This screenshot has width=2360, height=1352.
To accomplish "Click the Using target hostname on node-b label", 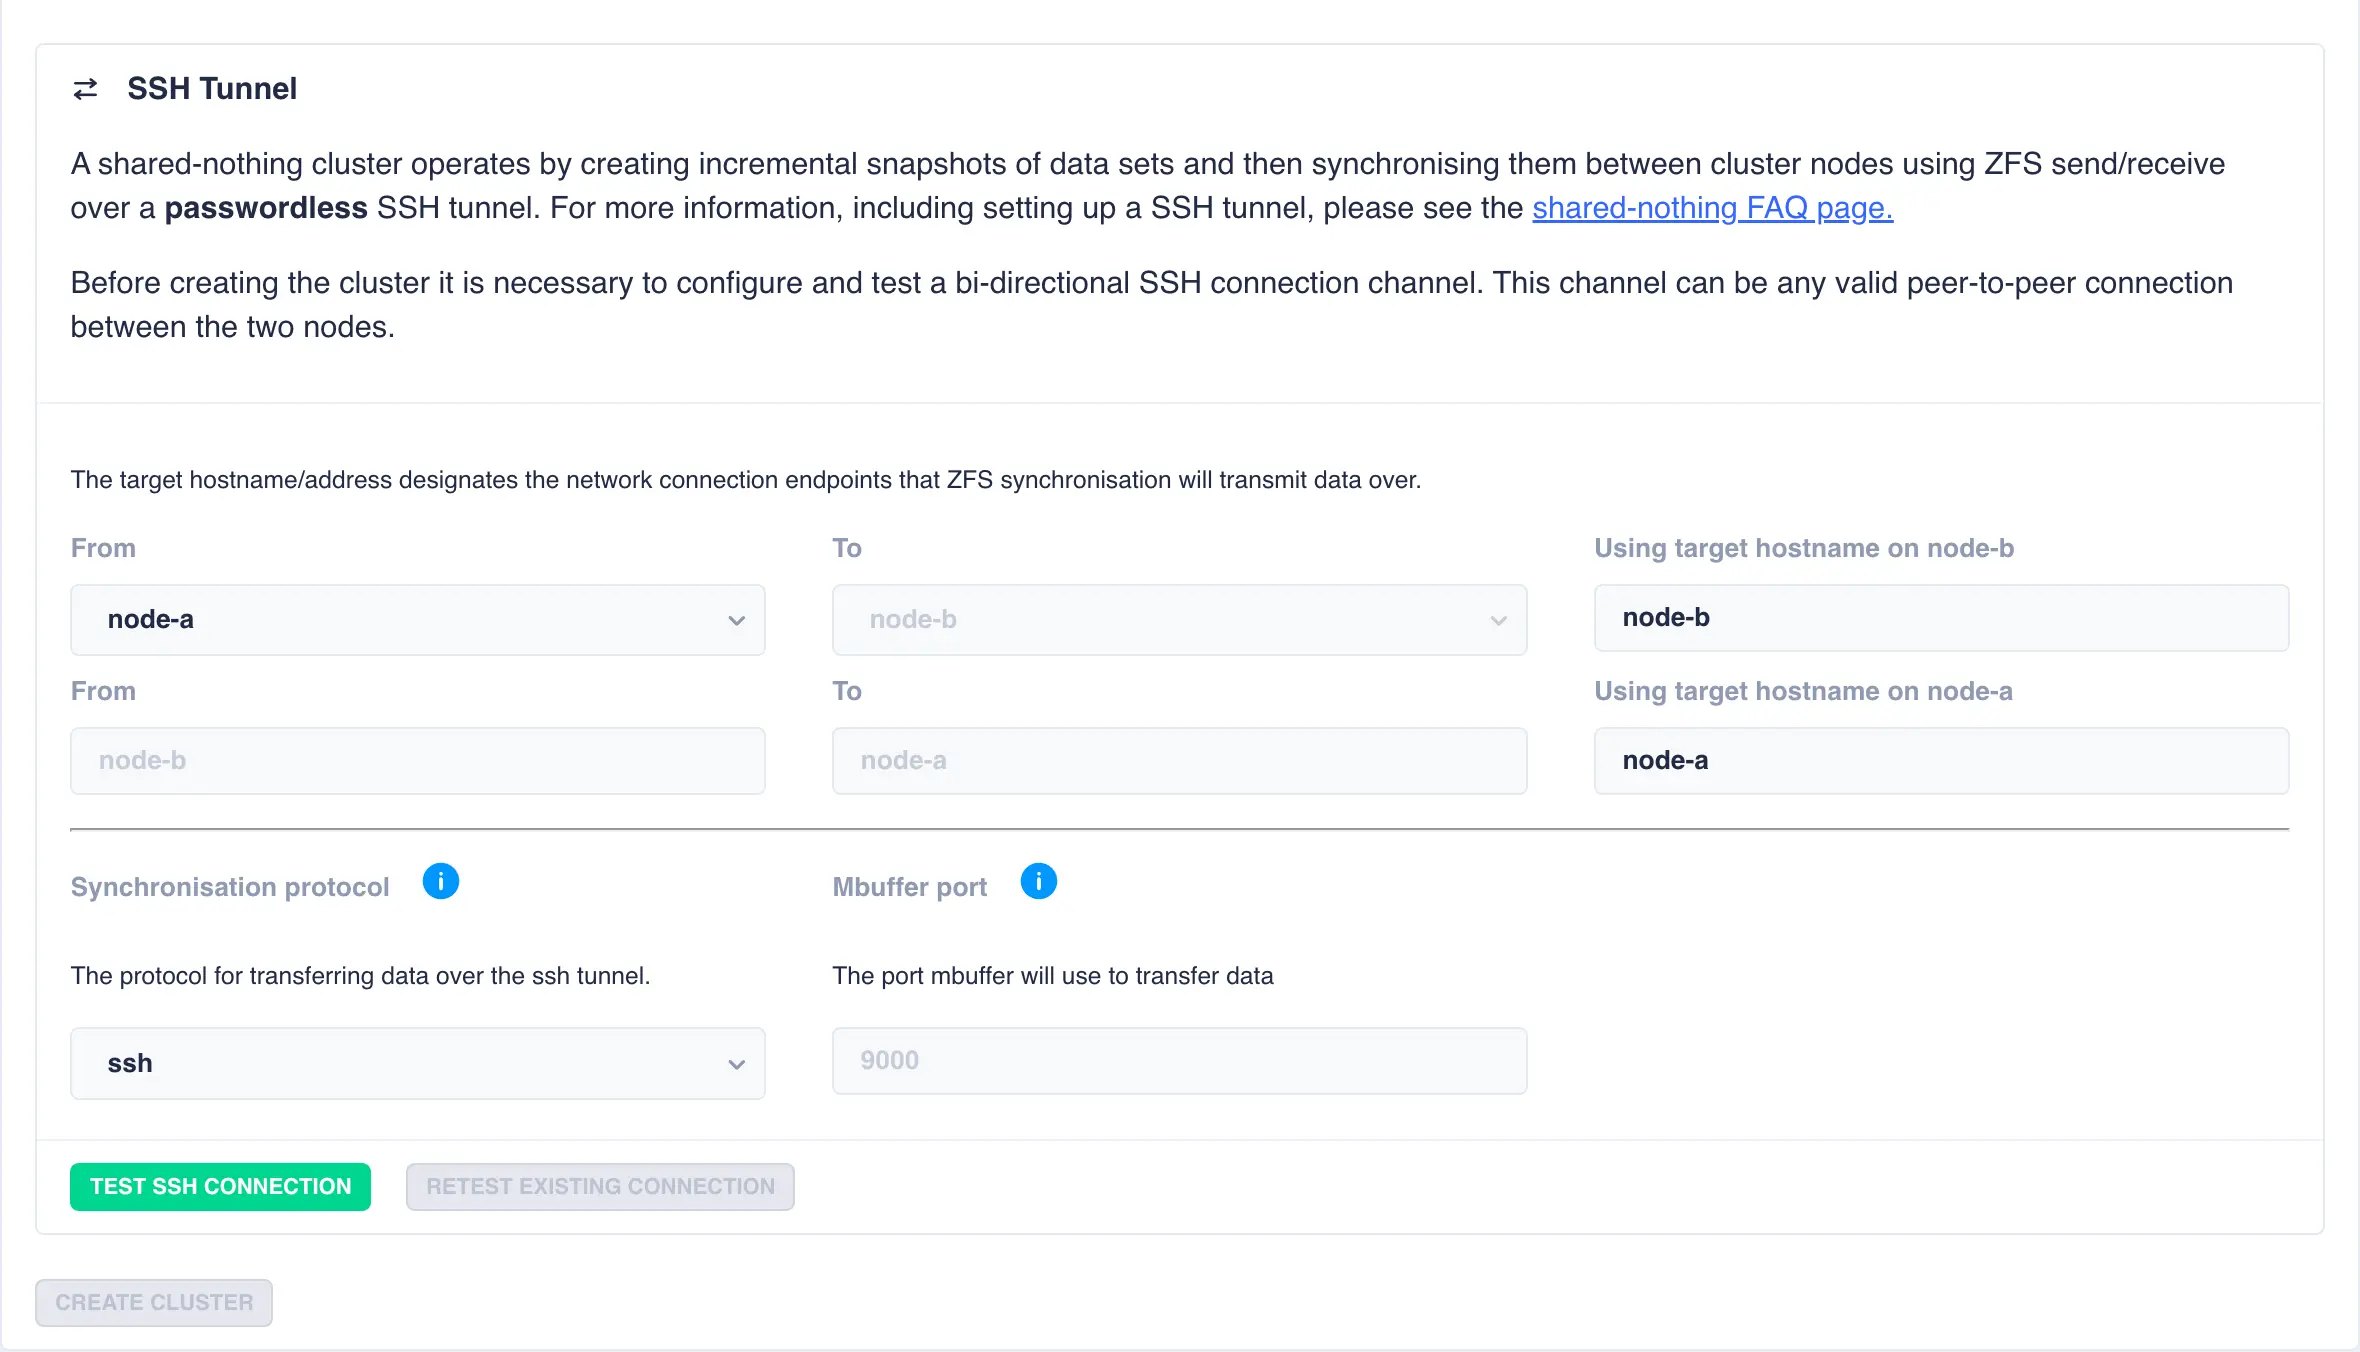I will 1803,548.
